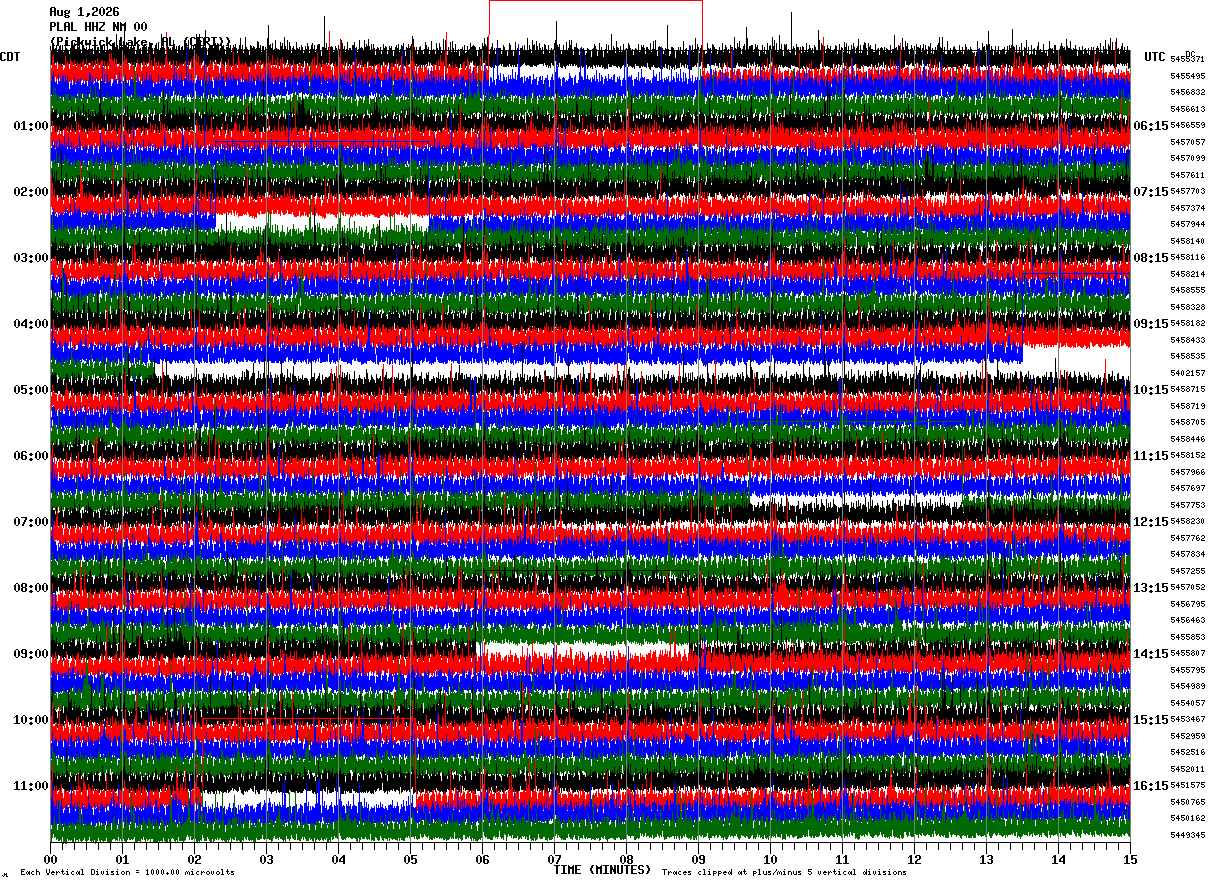The width and height of the screenshot is (1210, 886).
Task: Click the DC offset value 5455495
Action: click(1188, 76)
